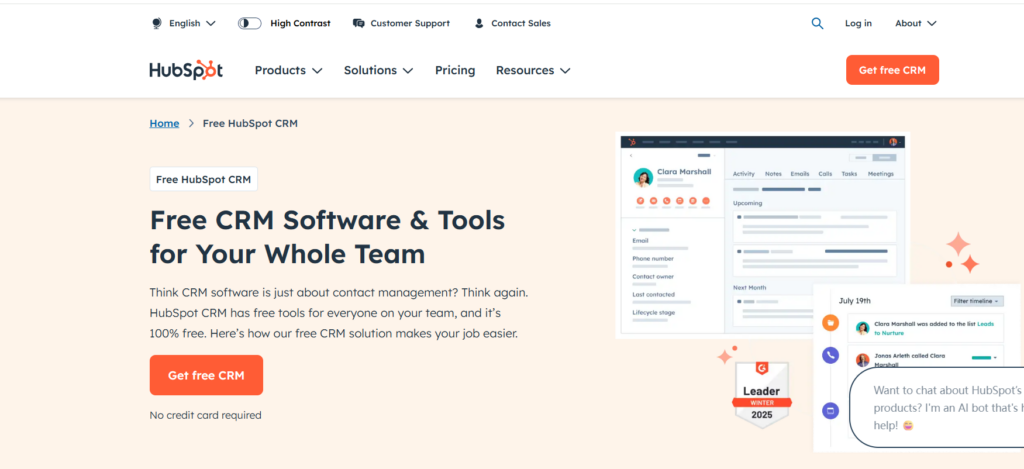1024x469 pixels.
Task: Click the globe language icon
Action: coord(156,23)
